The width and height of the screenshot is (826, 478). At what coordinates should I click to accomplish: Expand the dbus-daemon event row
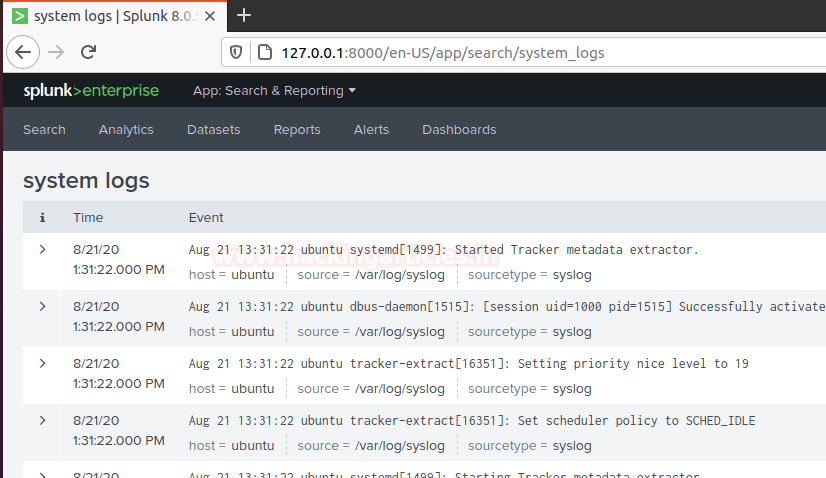42,306
